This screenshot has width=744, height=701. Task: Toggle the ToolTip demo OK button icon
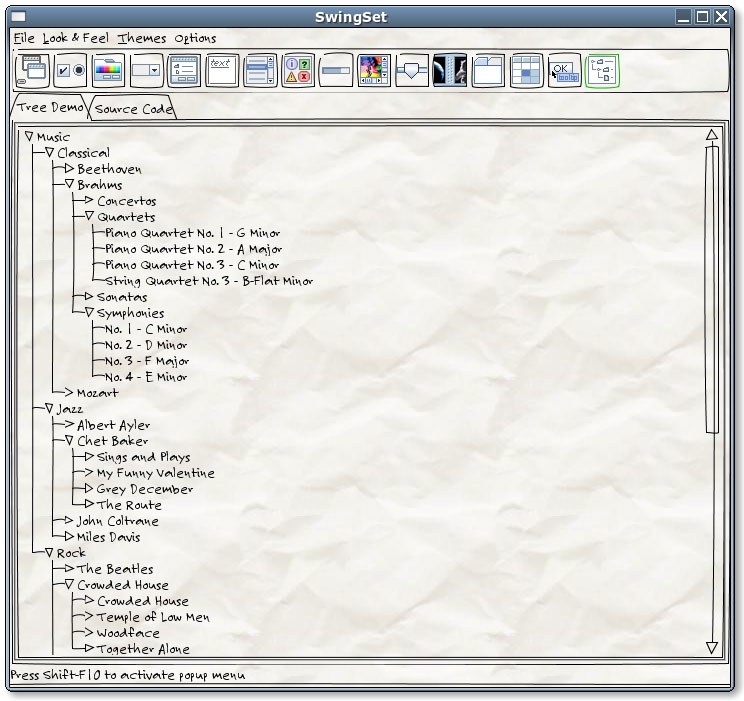point(564,70)
